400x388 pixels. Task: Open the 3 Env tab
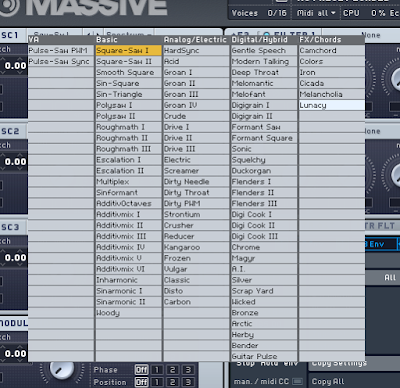[x=381, y=244]
